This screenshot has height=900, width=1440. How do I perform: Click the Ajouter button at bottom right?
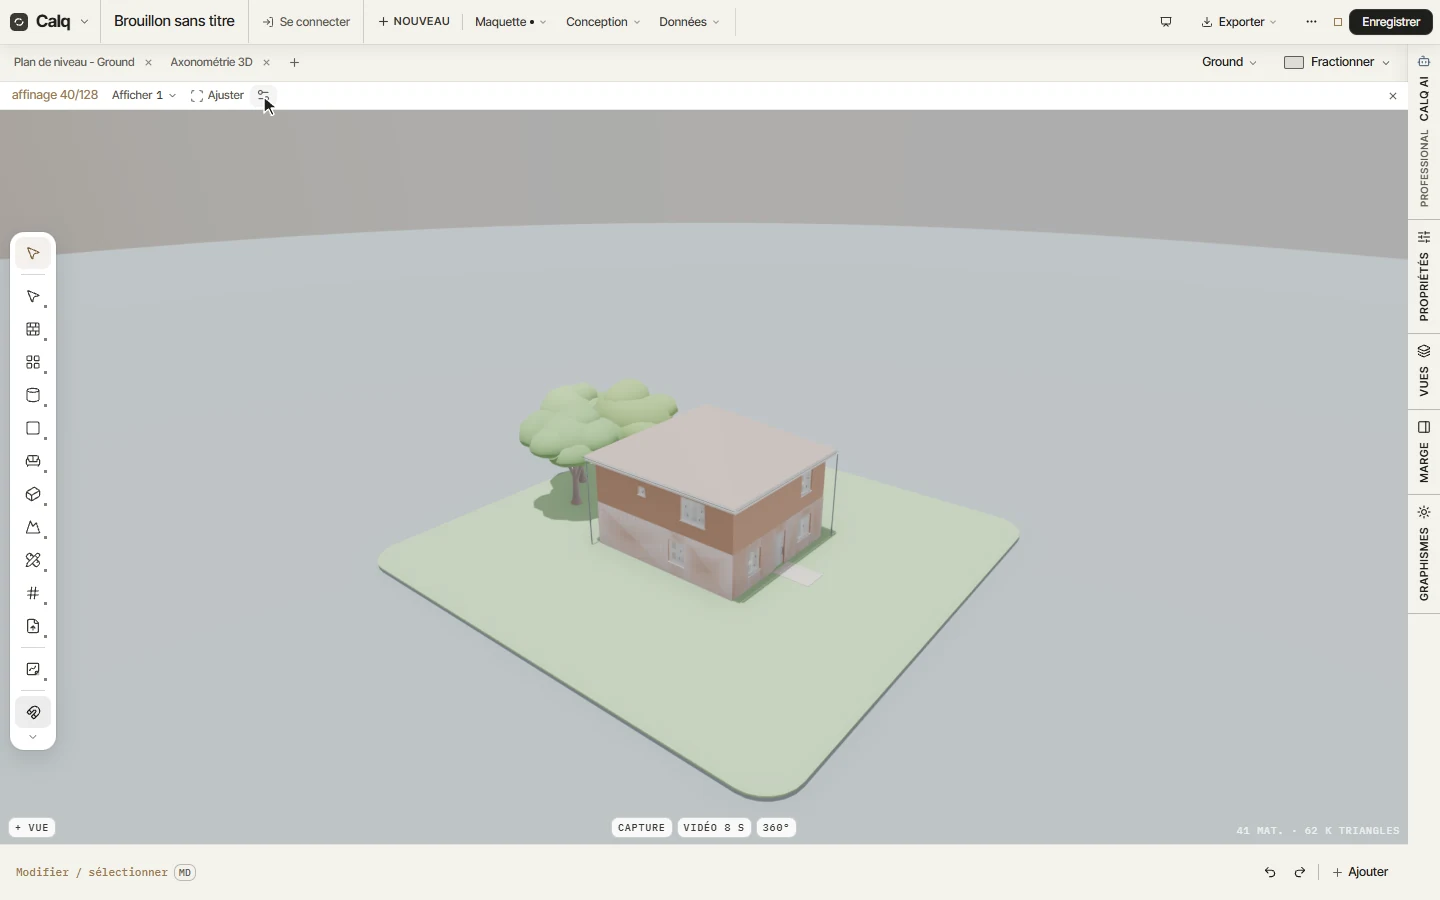[1360, 872]
